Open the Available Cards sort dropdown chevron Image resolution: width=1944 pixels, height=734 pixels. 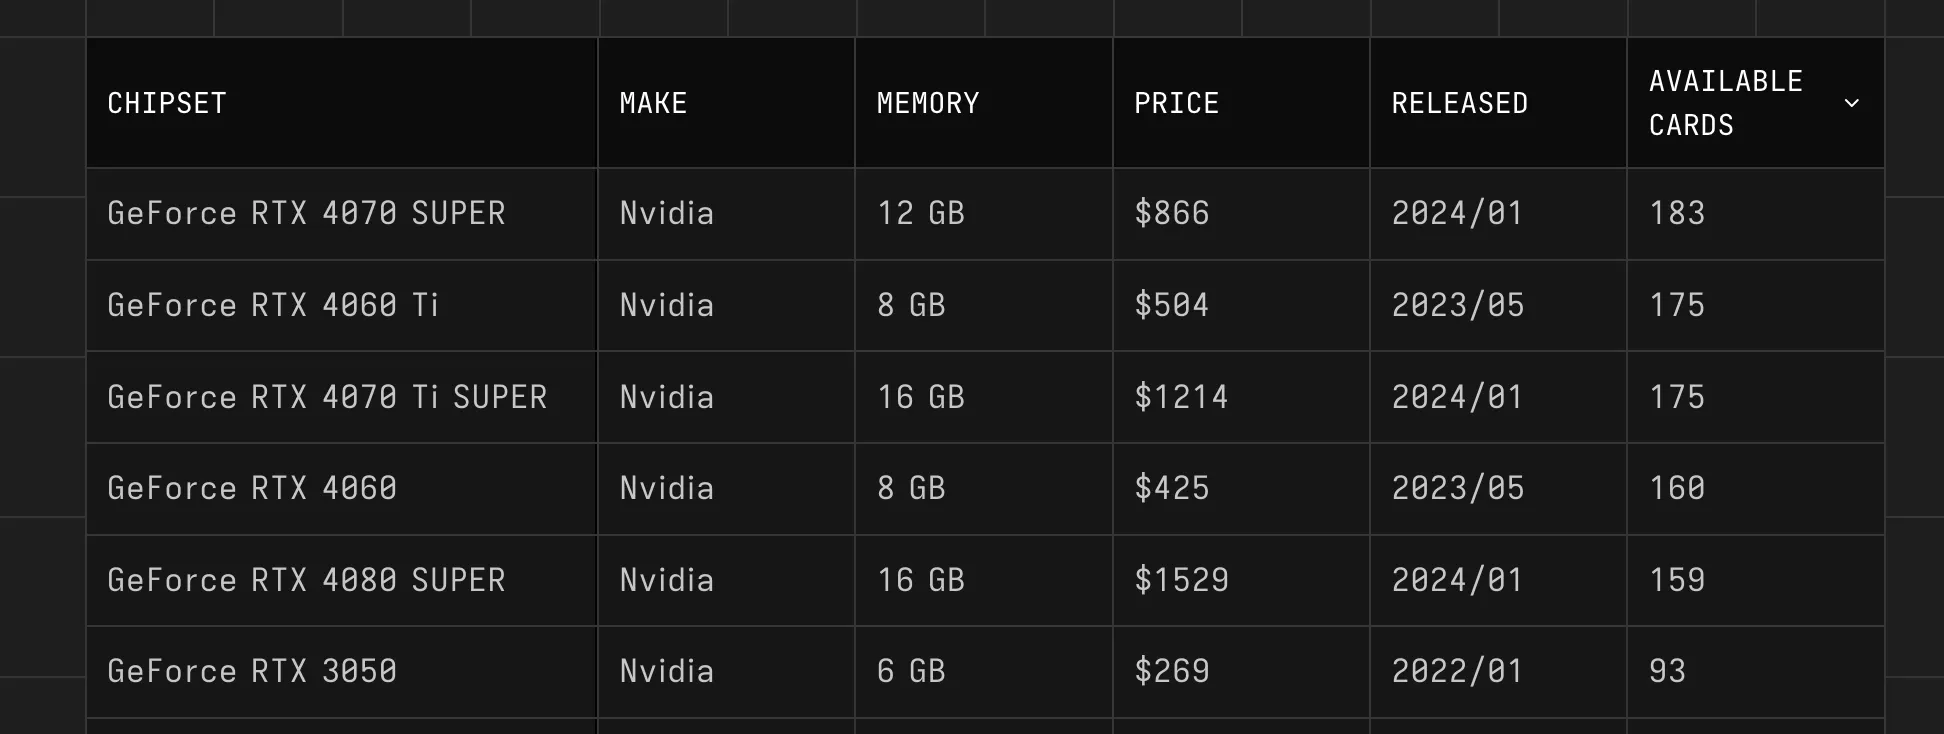[1853, 103]
